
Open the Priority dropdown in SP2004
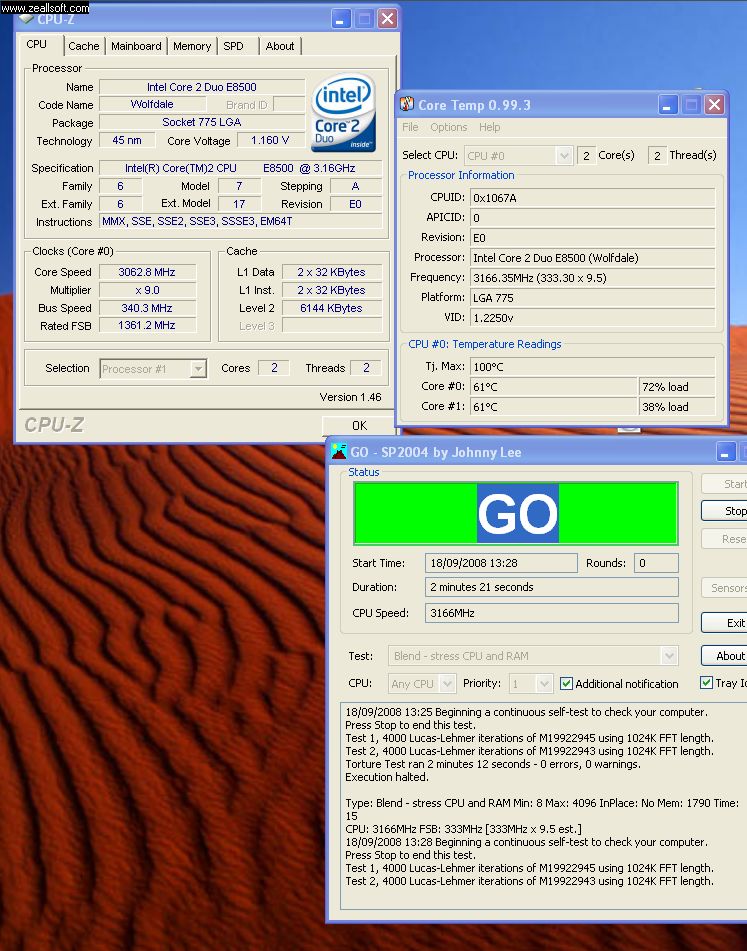[544, 684]
